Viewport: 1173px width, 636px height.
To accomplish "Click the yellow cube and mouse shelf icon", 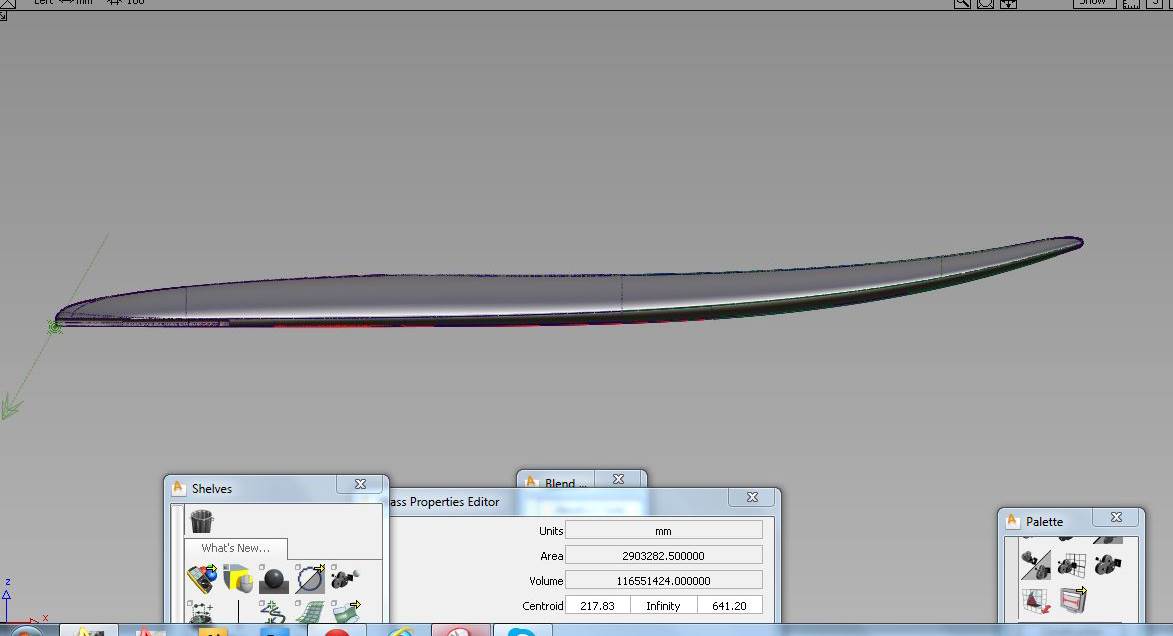I will coord(237,579).
